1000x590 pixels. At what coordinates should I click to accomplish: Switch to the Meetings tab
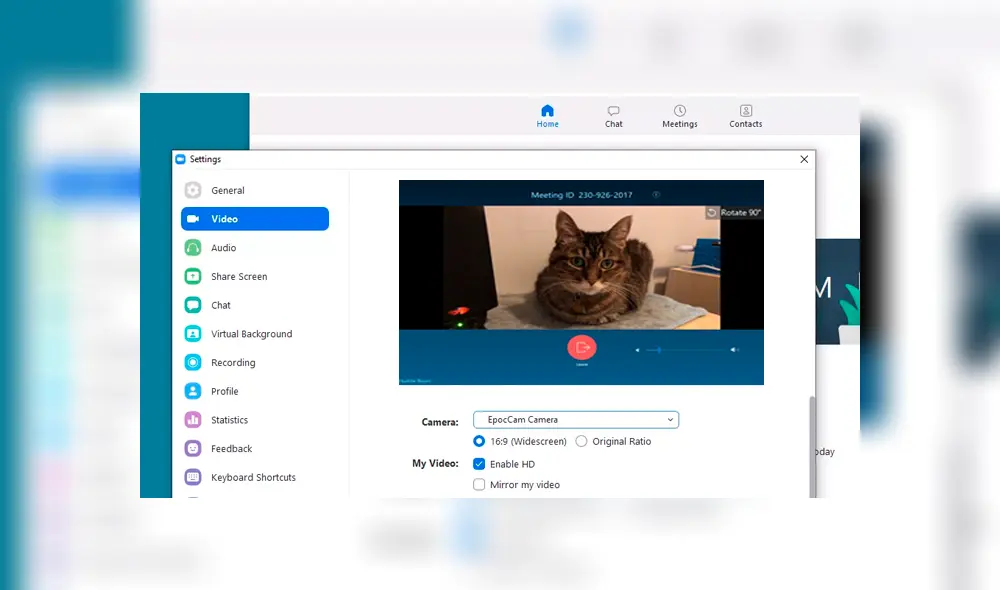[680, 115]
